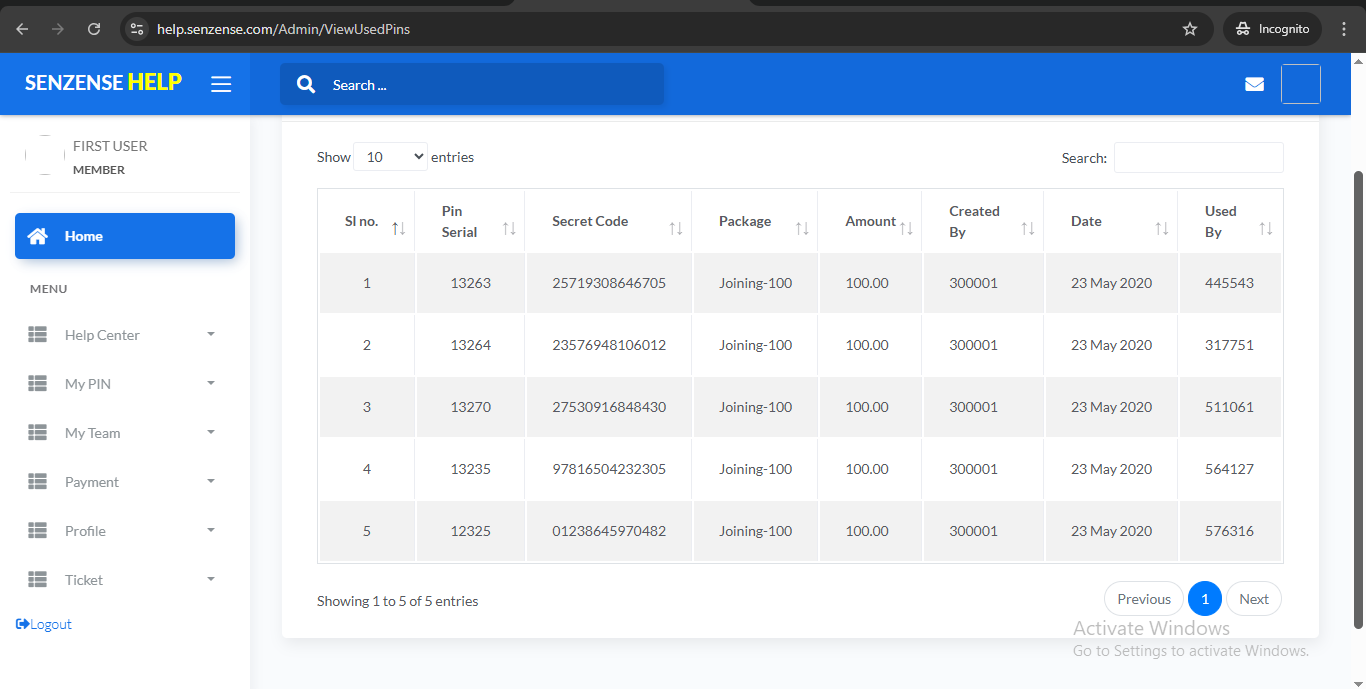Sort by Secret Code column arrows
Screen dimensions: 1366x689
(x=676, y=228)
